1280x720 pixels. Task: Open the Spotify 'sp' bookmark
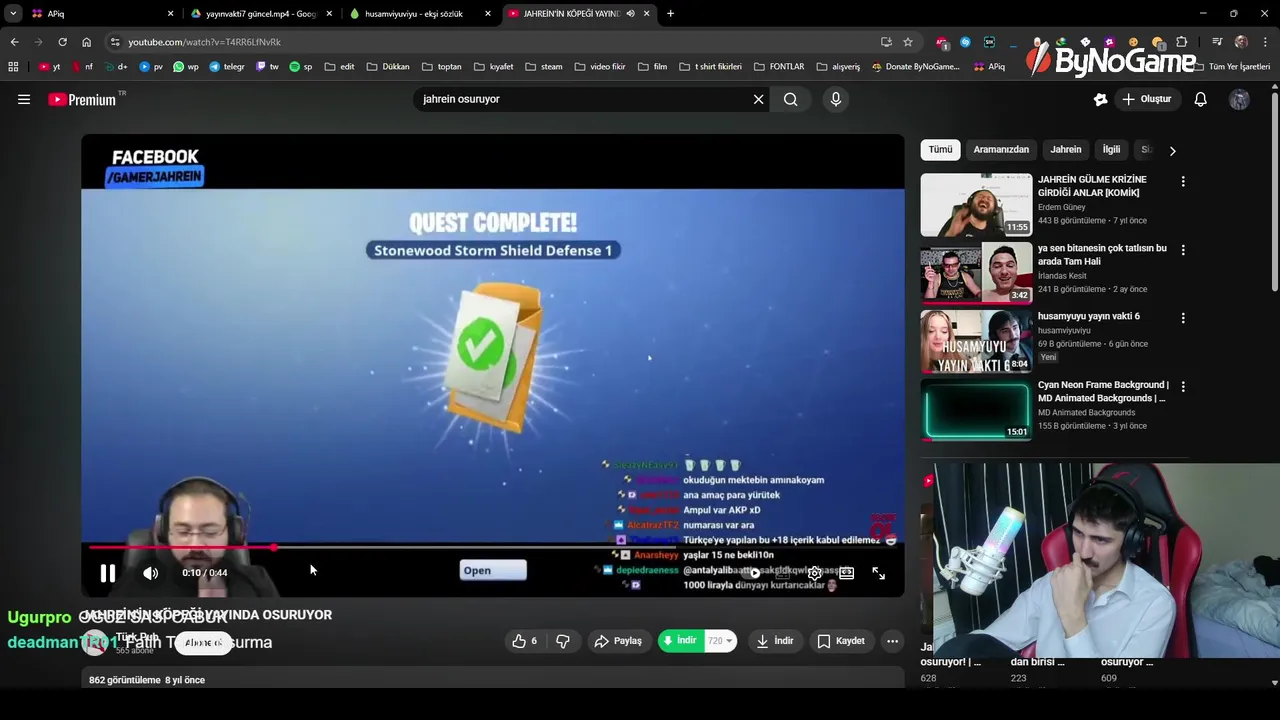point(301,67)
